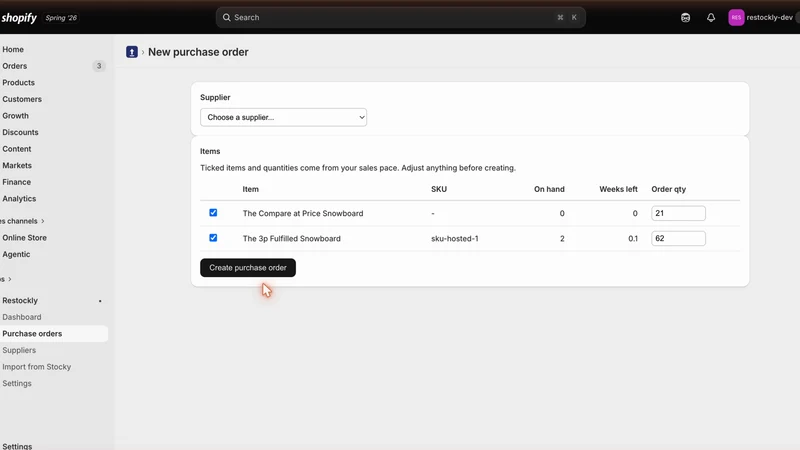Open Restockly Dashboard

click(x=21, y=317)
